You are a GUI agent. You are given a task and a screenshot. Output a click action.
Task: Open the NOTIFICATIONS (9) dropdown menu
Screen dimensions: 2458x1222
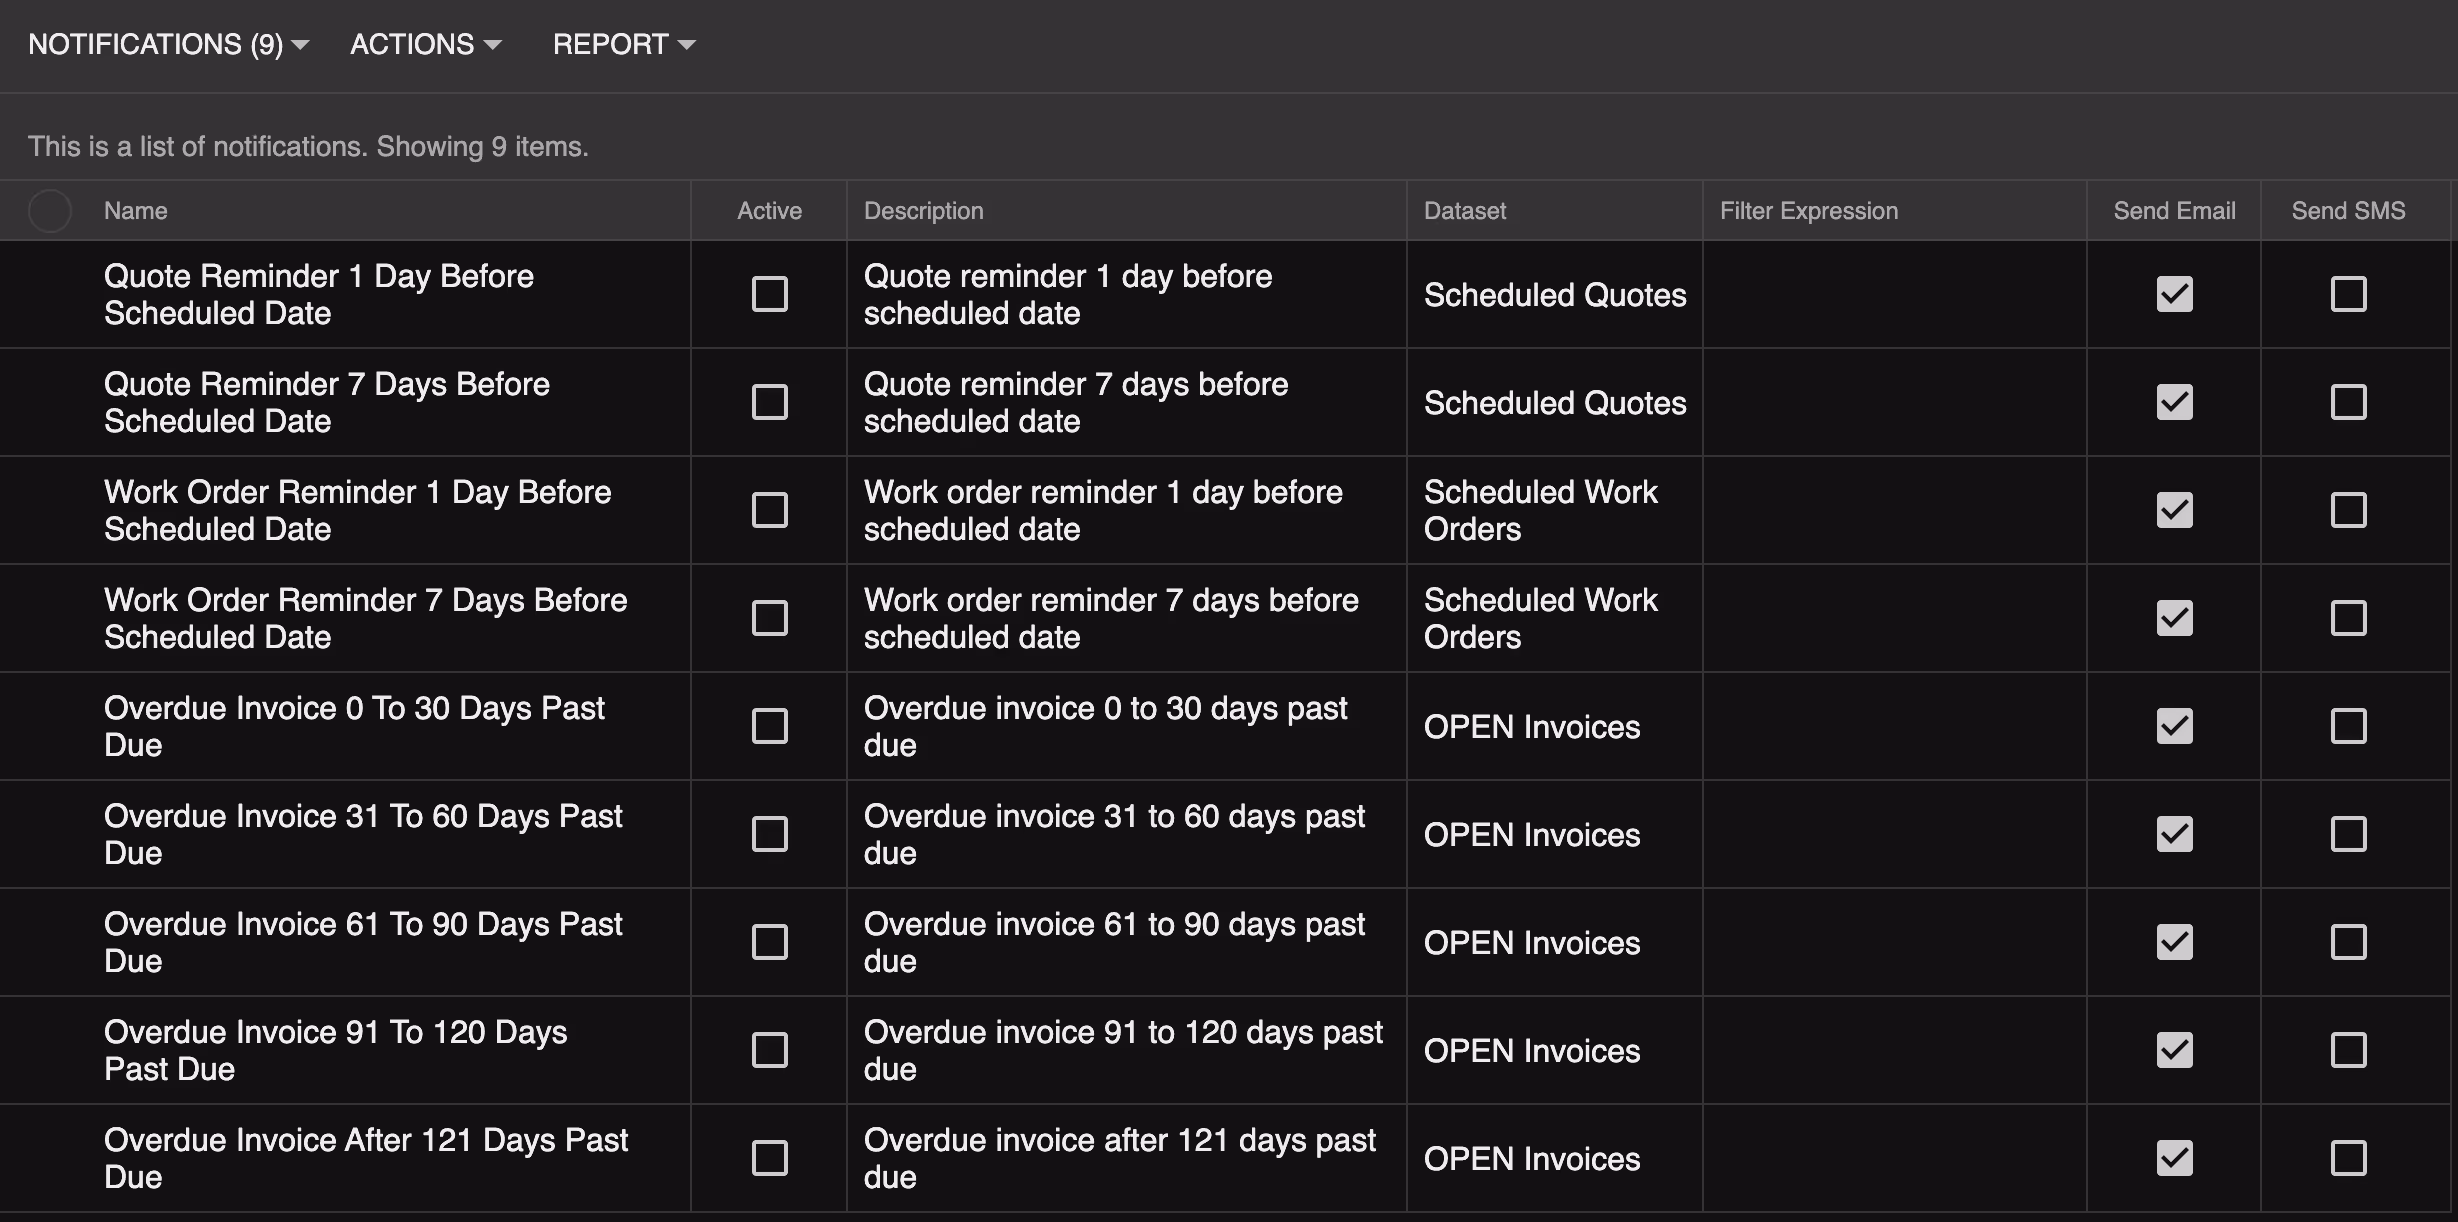pyautogui.click(x=168, y=44)
